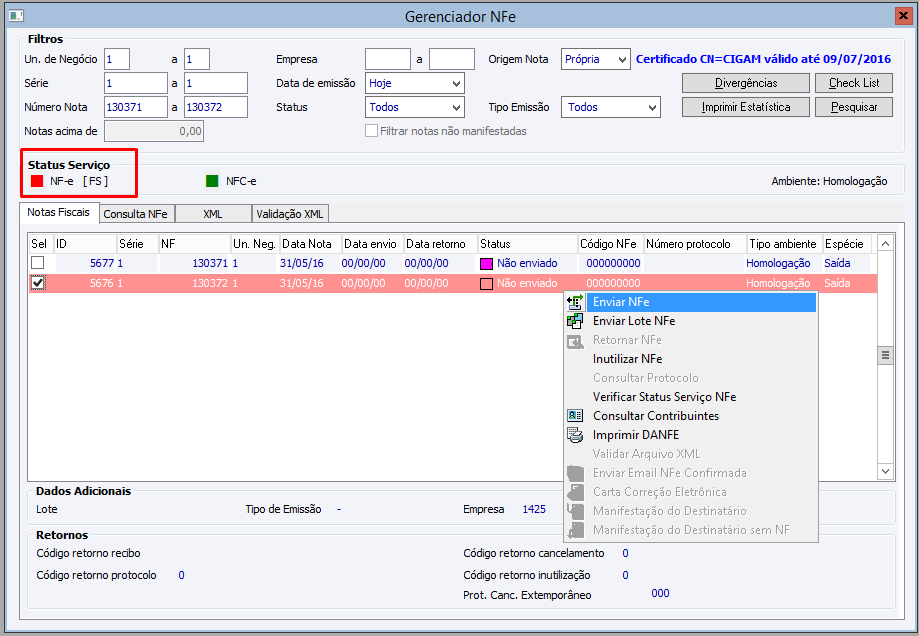
Task: Click the first Empresa input field
Action: [x=388, y=59]
